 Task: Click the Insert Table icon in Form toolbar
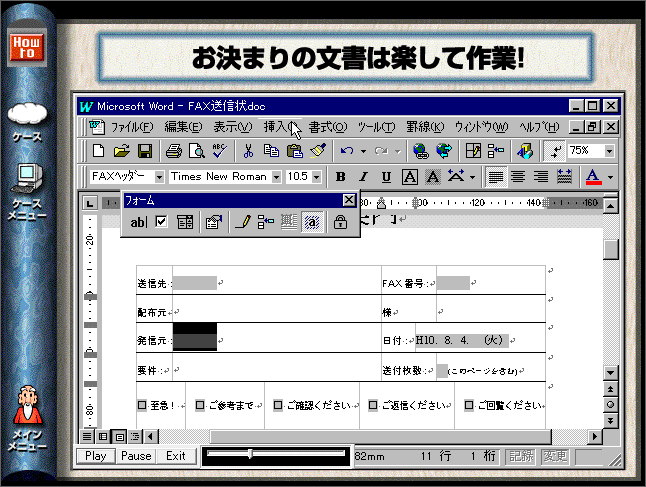pyautogui.click(x=266, y=222)
